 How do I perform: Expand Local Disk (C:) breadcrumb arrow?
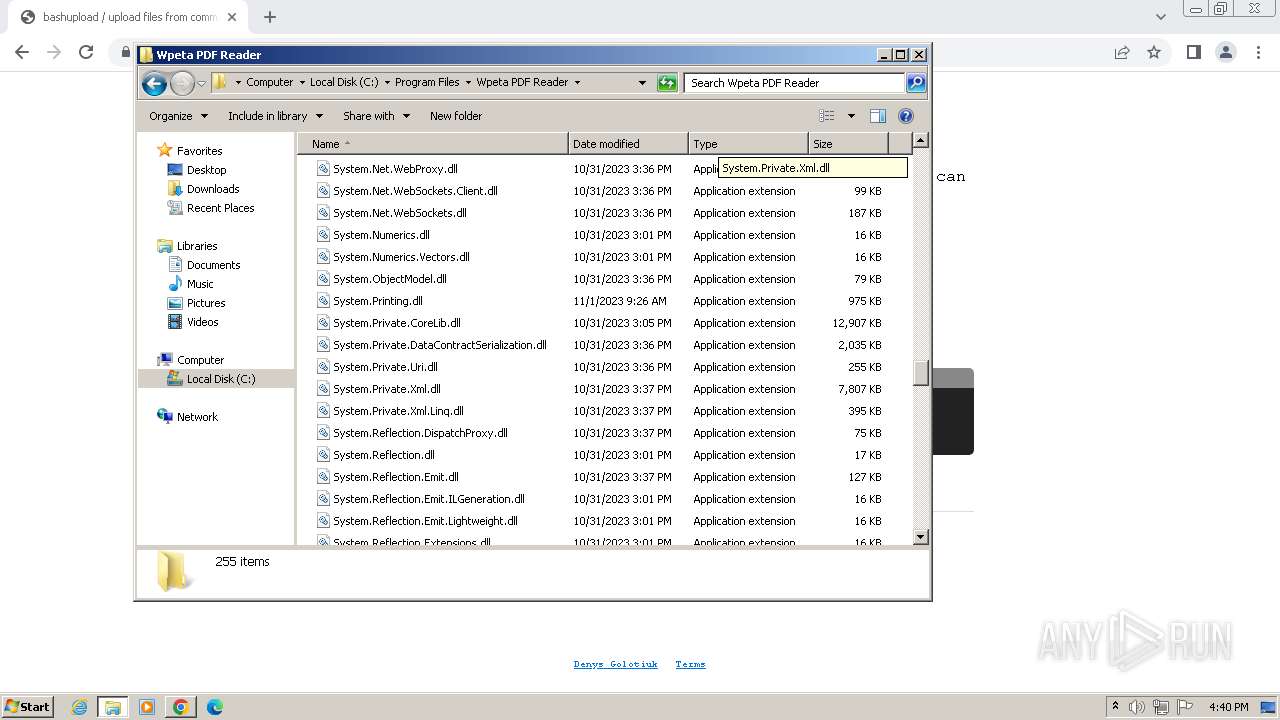386,83
